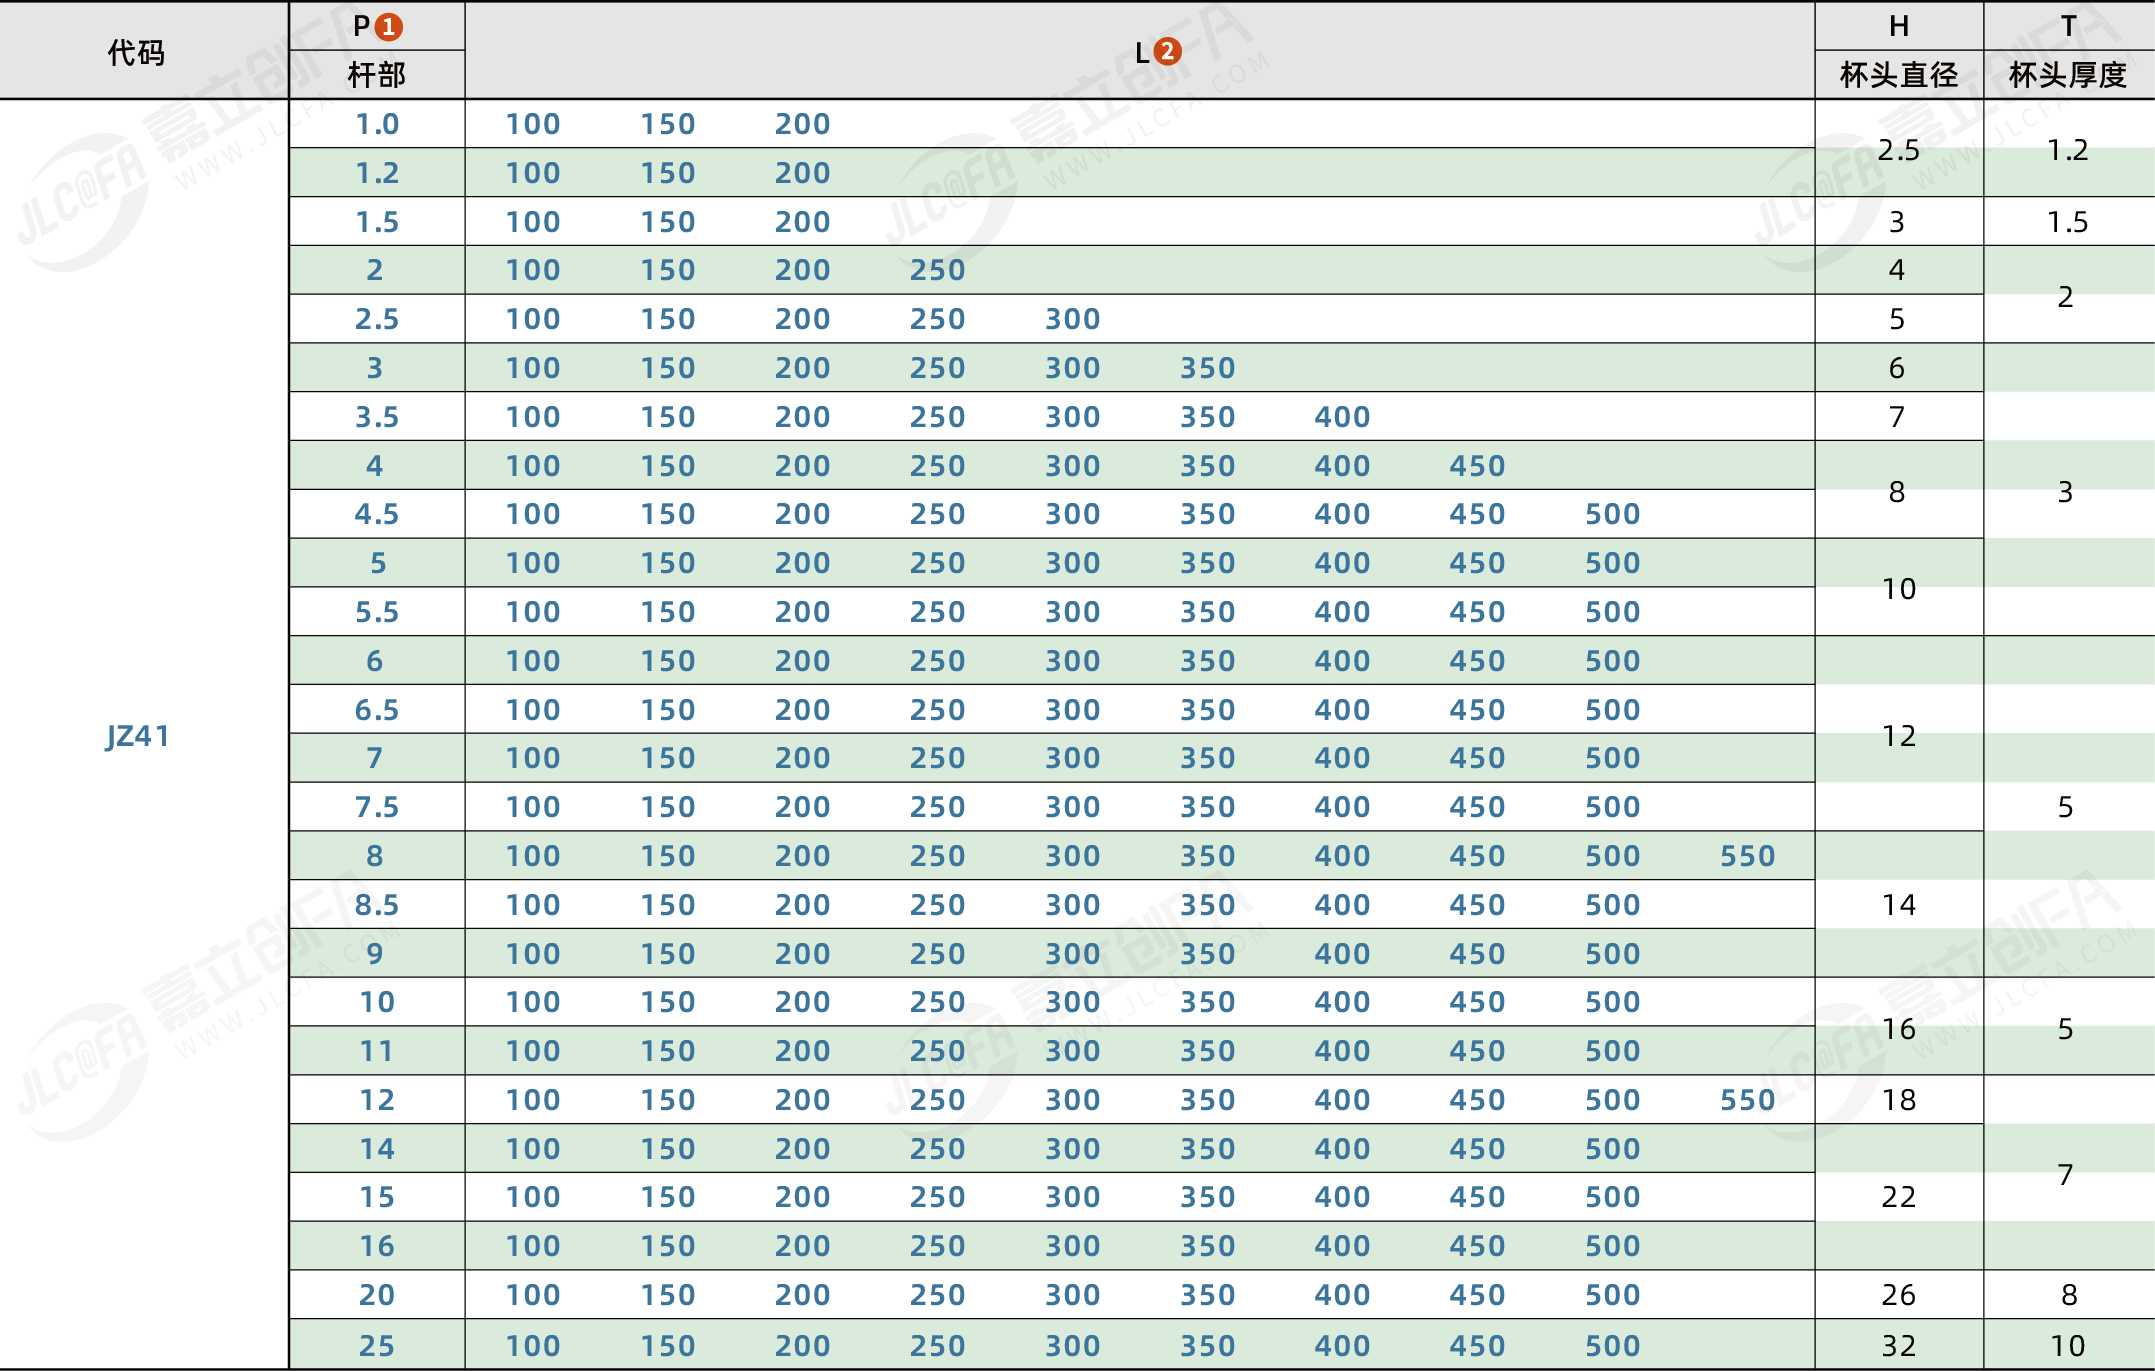Click head thickness value 10 in the T column
The width and height of the screenshot is (2155, 1371).
[x=2067, y=1345]
